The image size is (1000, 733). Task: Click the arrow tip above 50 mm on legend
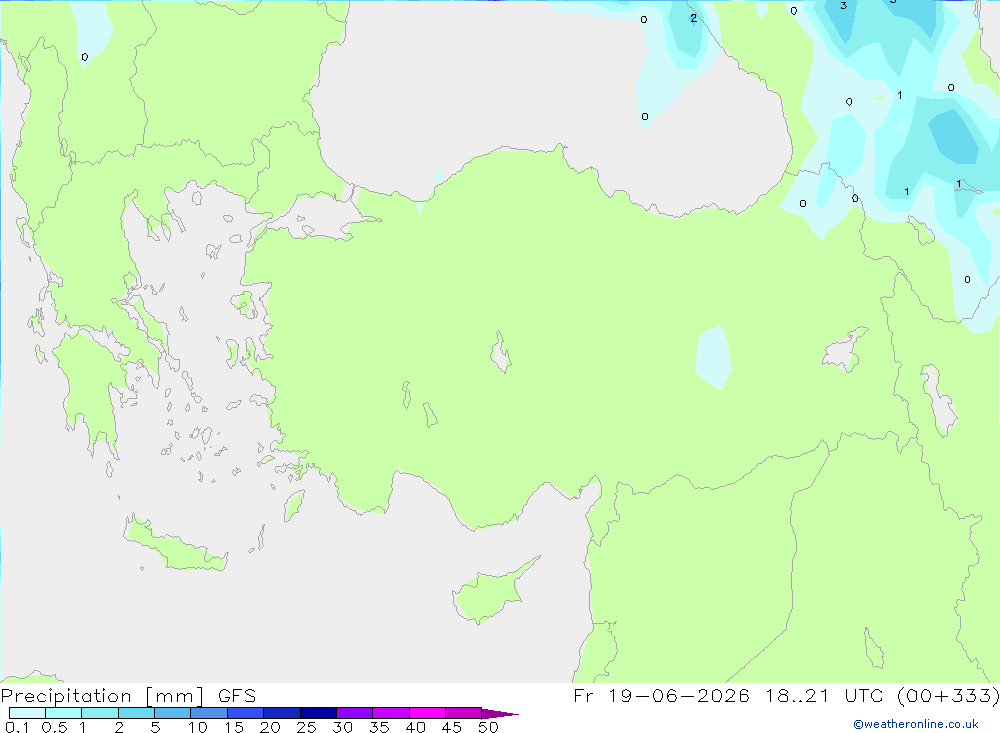pos(500,713)
